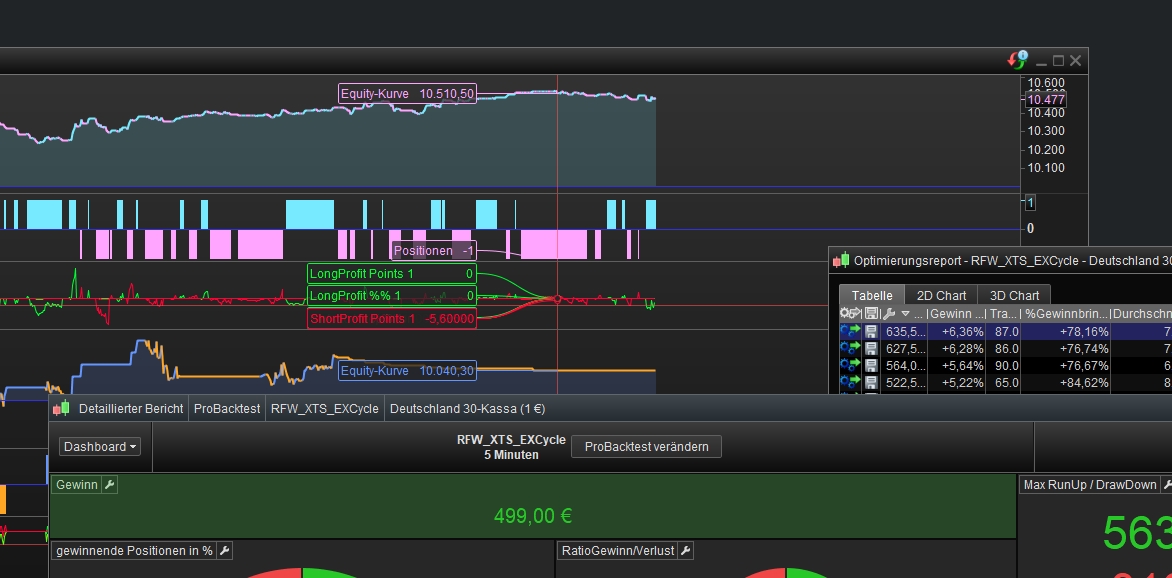Apply settings via gear icon in 635,5 row
The width and height of the screenshot is (1172, 578).
point(851,331)
